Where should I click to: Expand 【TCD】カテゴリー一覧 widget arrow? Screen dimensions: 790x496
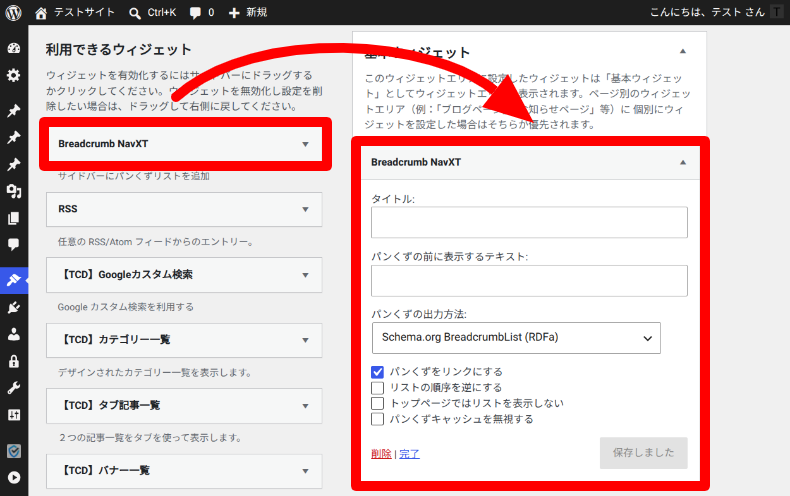[305, 340]
